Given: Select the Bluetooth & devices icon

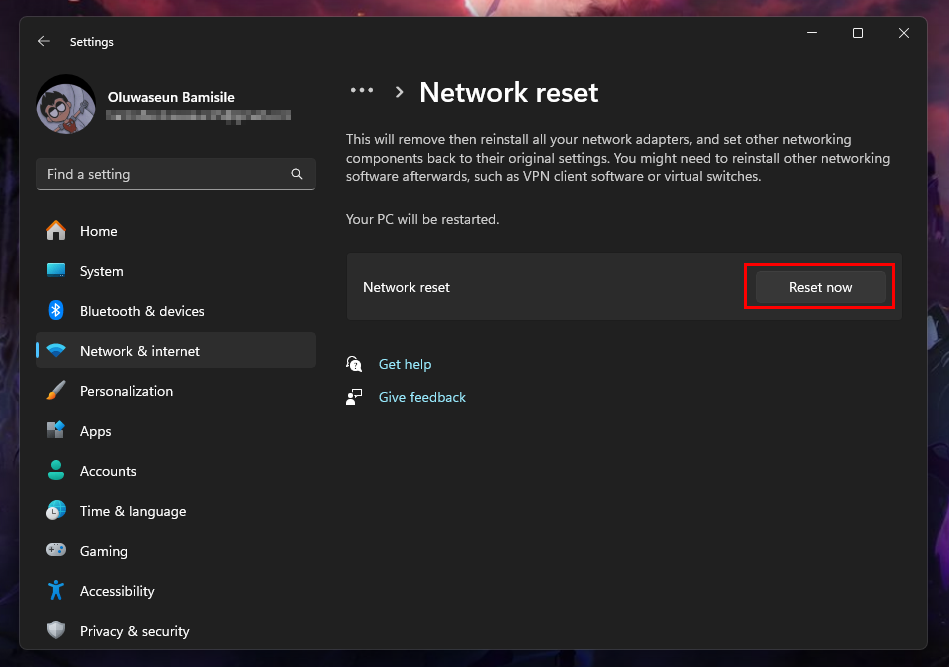Looking at the screenshot, I should (56, 311).
